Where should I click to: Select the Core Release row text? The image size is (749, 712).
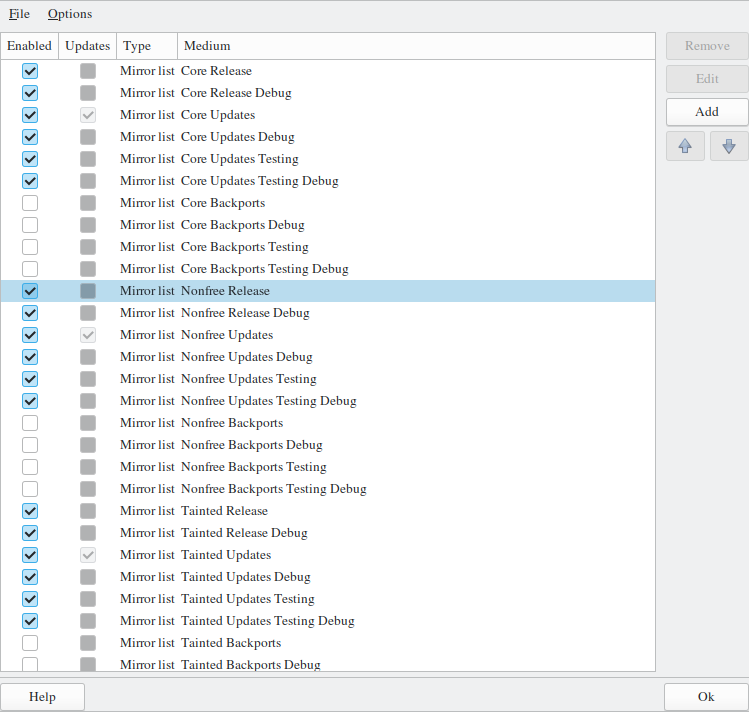pos(216,71)
